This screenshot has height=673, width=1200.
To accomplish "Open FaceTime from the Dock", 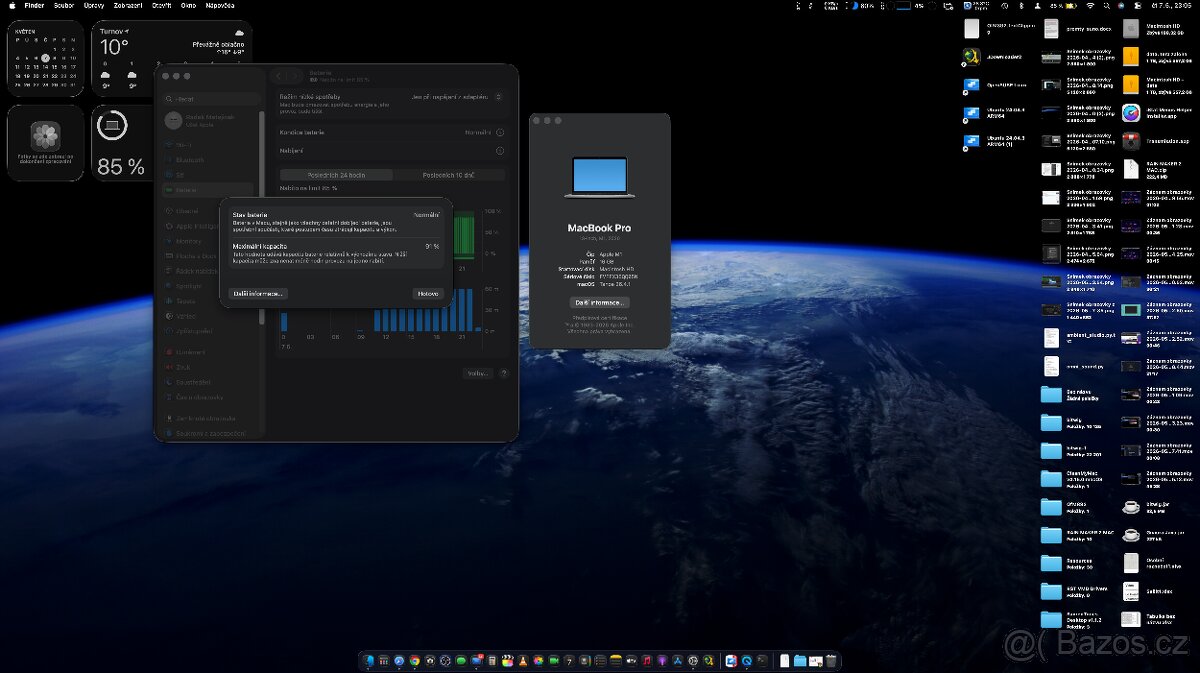I will (x=554, y=661).
